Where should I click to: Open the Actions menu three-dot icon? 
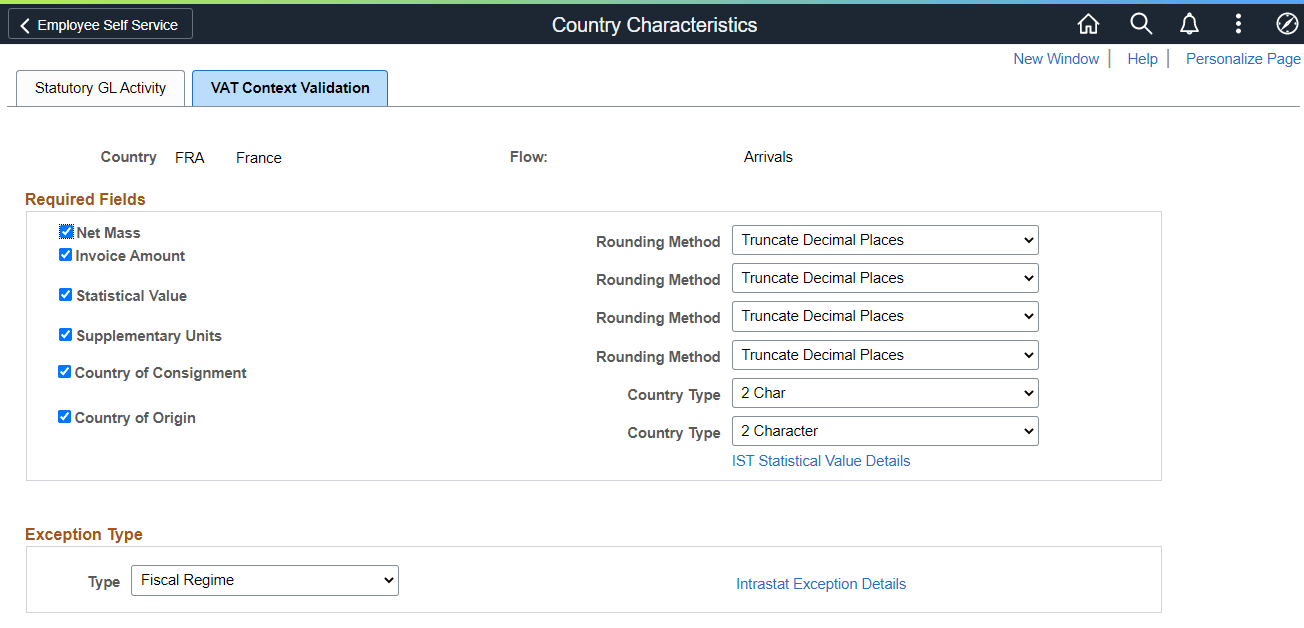[1238, 24]
